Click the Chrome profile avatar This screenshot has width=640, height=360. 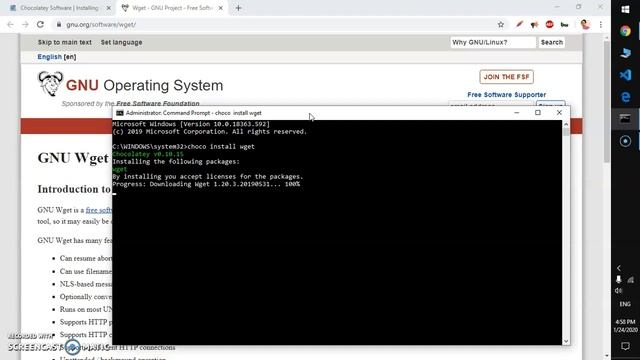tap(585, 24)
